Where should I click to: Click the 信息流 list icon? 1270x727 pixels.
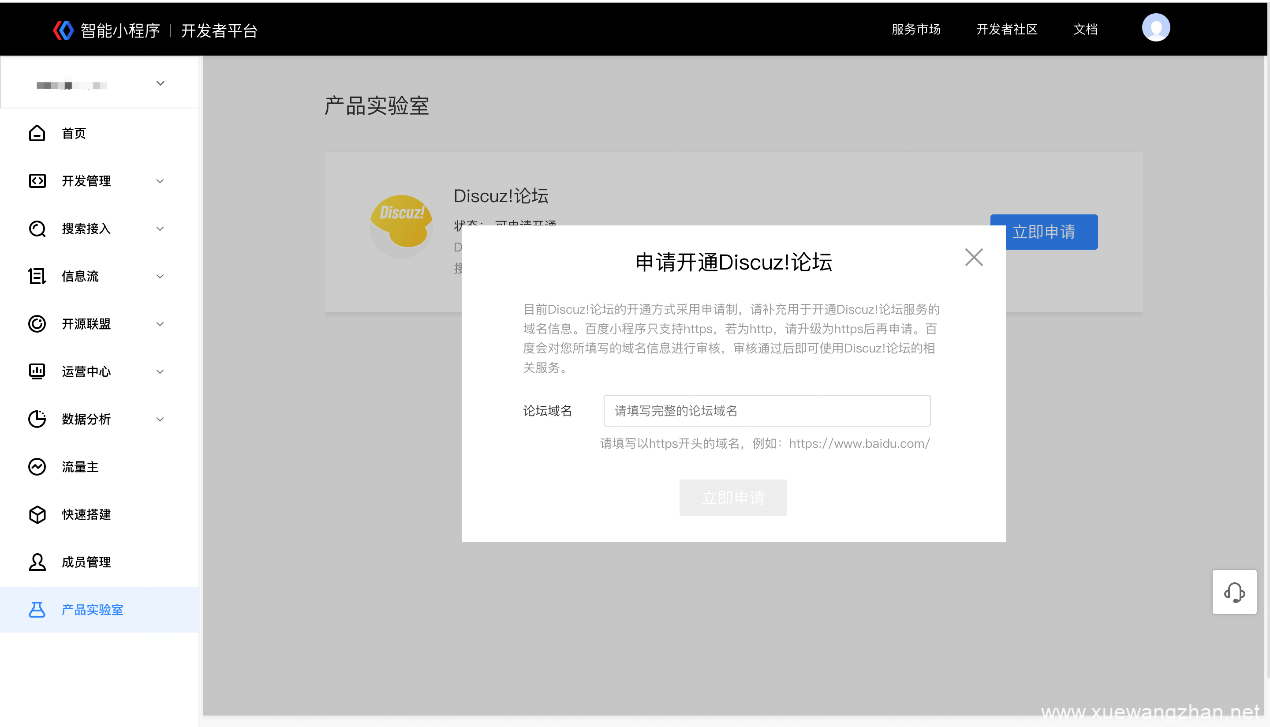(37, 276)
